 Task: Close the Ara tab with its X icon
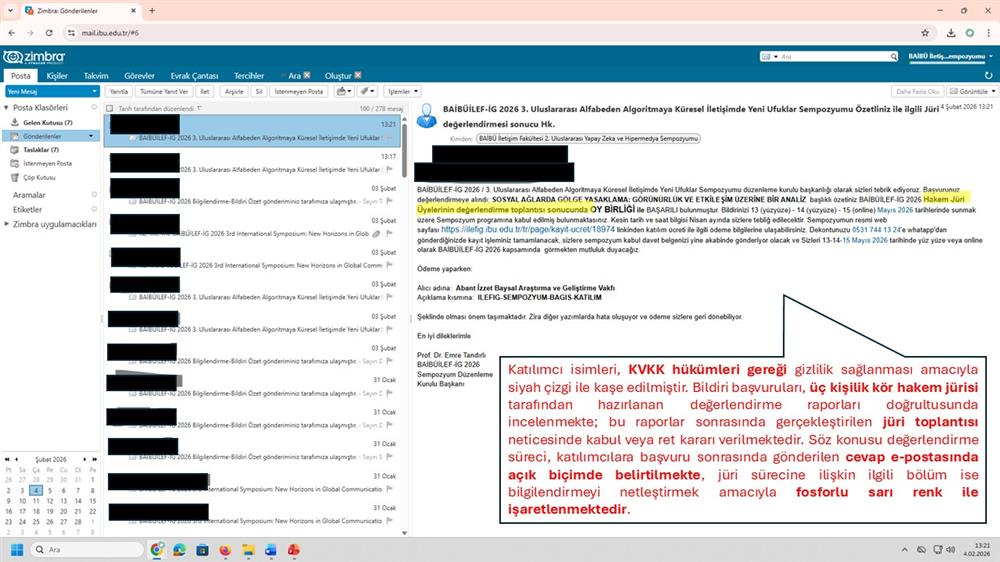click(x=307, y=76)
